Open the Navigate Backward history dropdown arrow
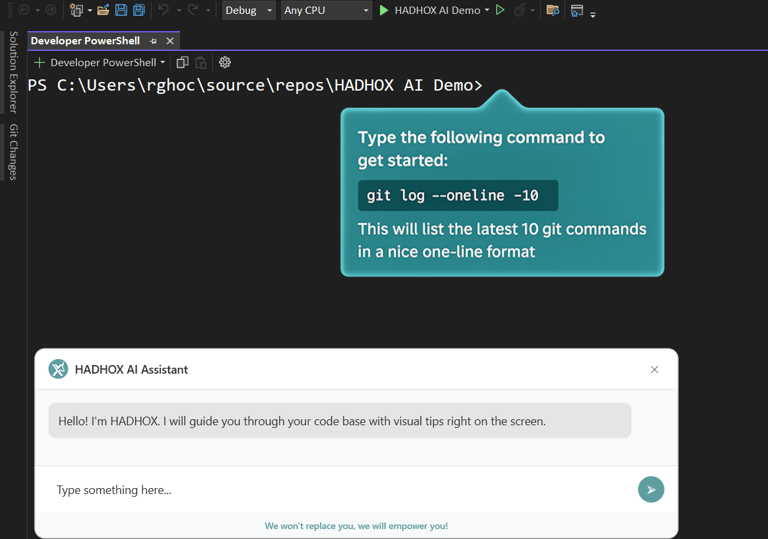Viewport: 768px width, 539px height. tap(38, 10)
